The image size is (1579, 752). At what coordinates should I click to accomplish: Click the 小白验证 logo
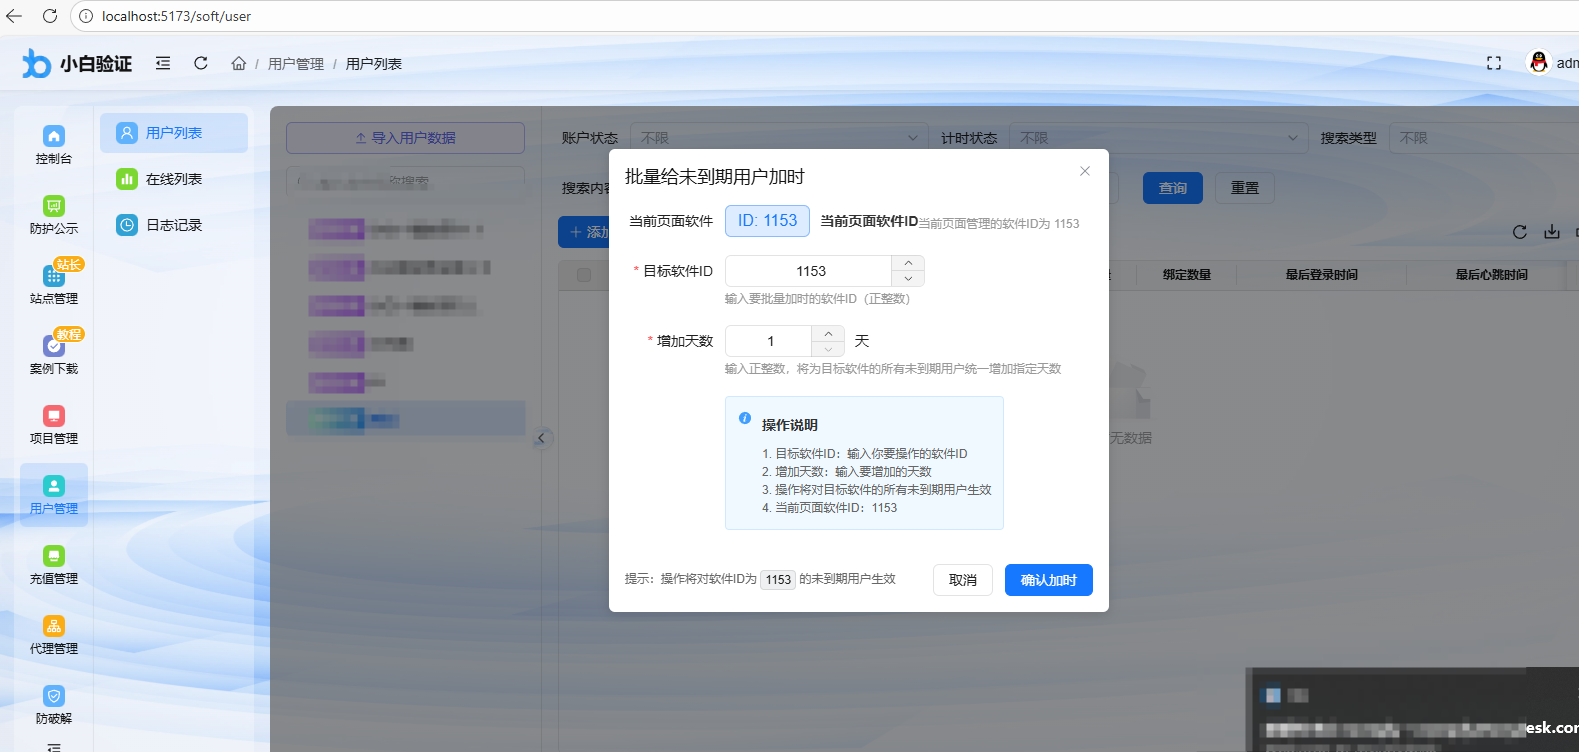point(77,63)
